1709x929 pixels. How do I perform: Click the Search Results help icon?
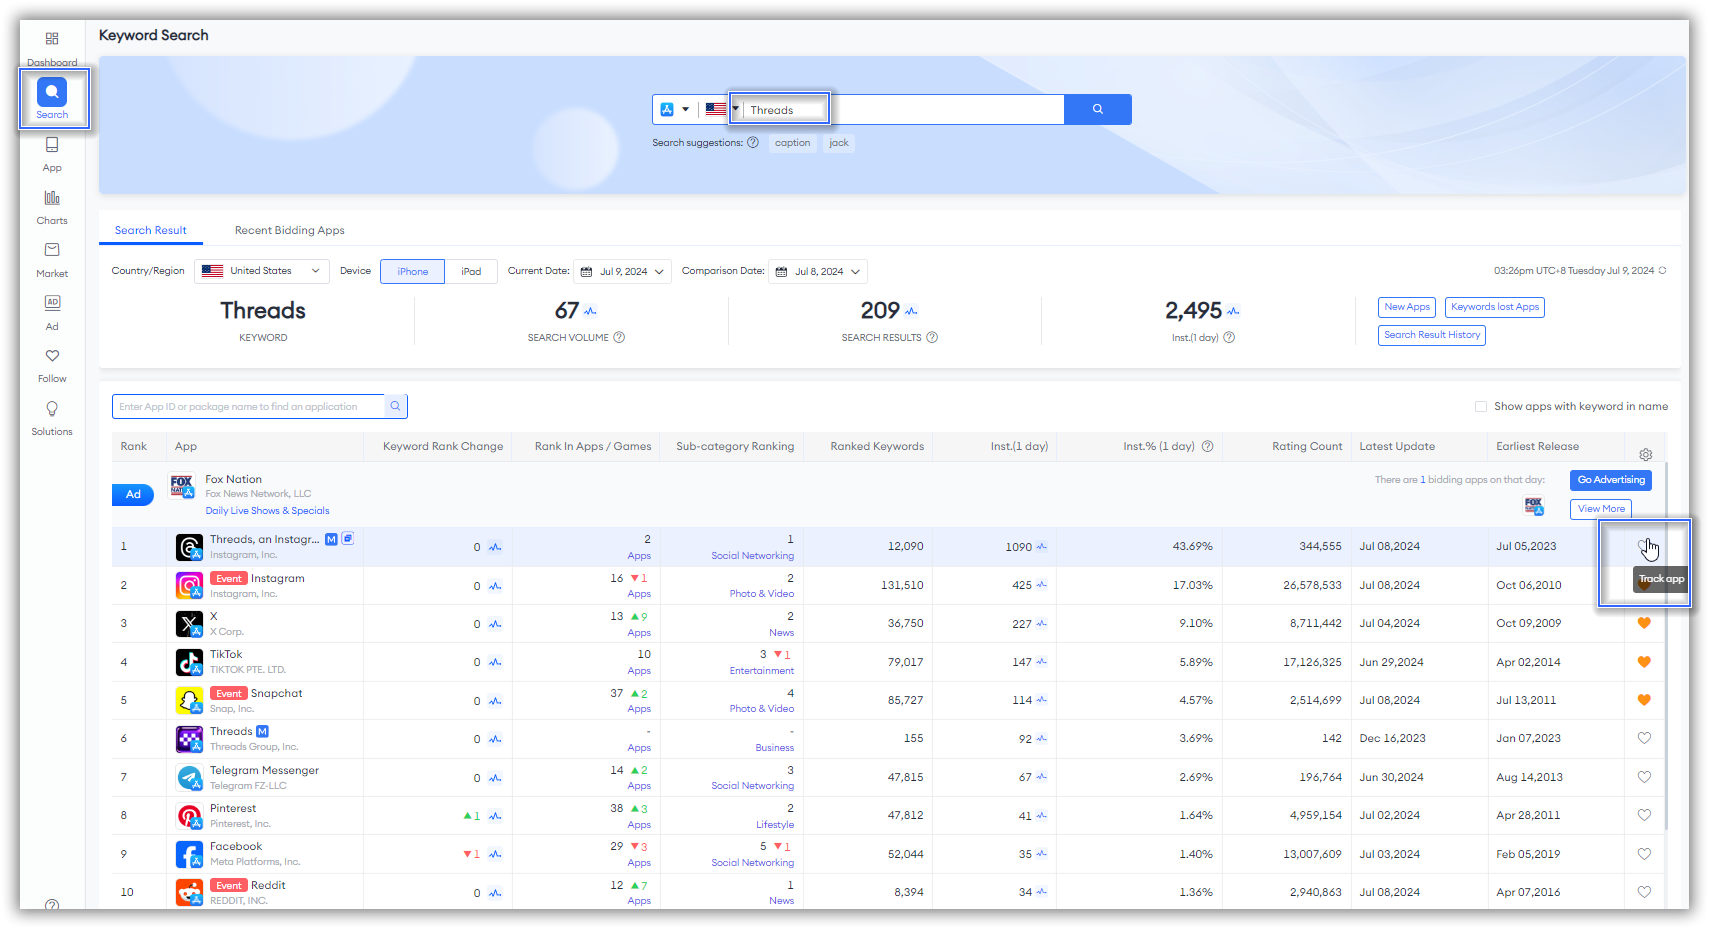pos(932,337)
